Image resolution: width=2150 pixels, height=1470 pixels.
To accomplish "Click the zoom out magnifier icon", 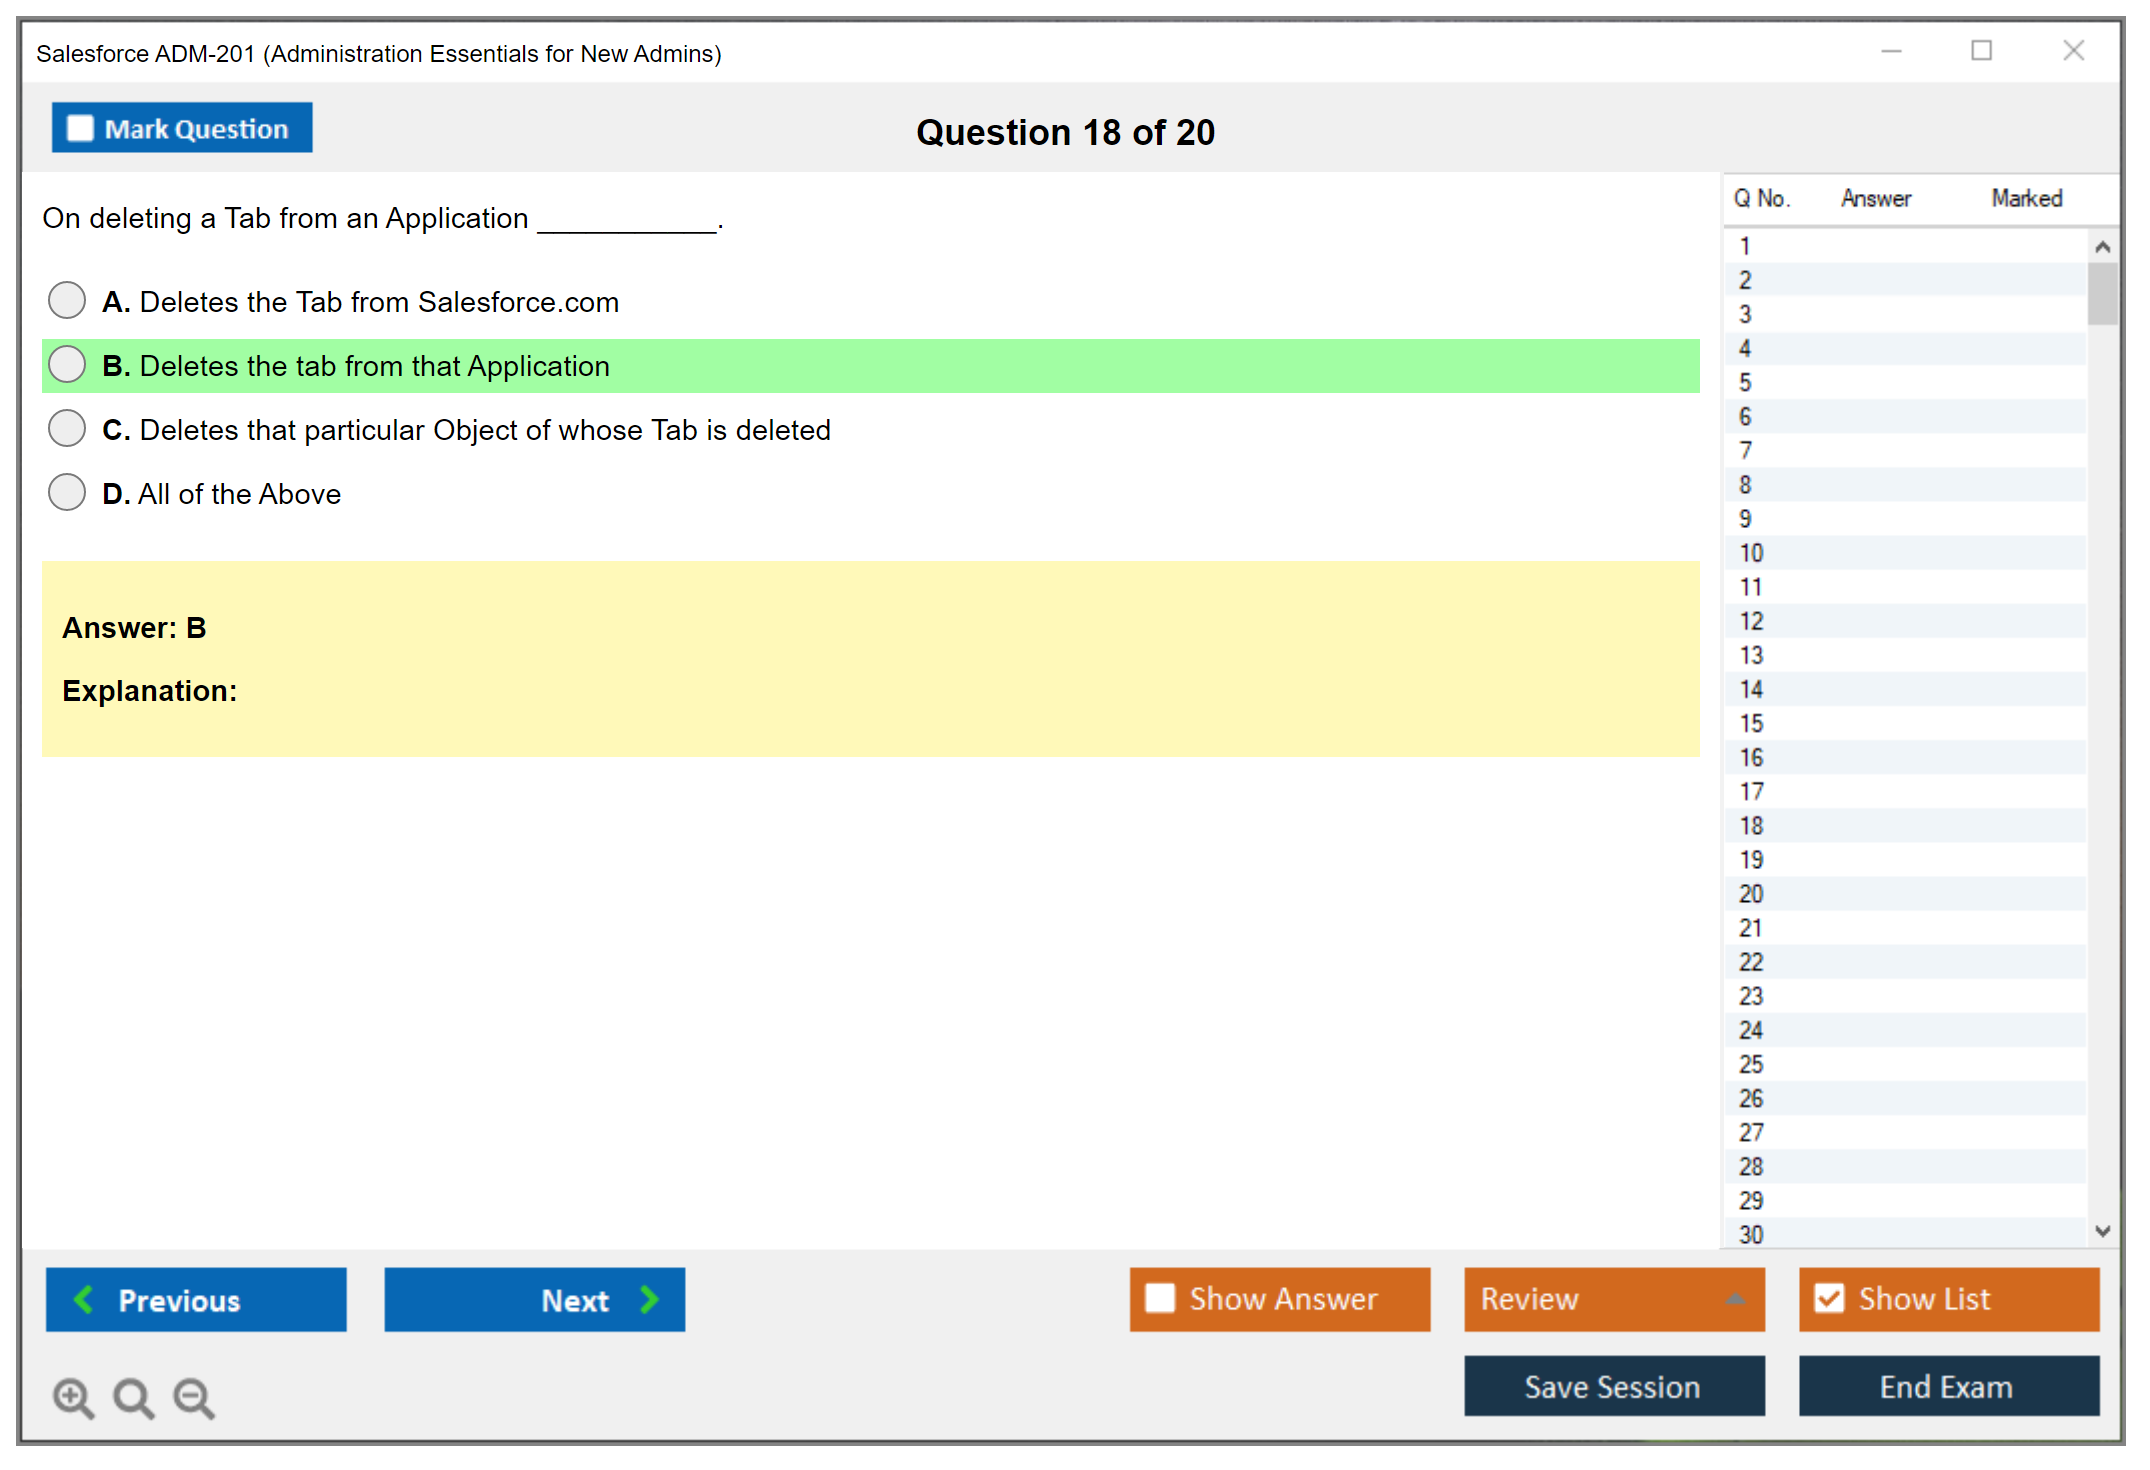I will click(193, 1397).
